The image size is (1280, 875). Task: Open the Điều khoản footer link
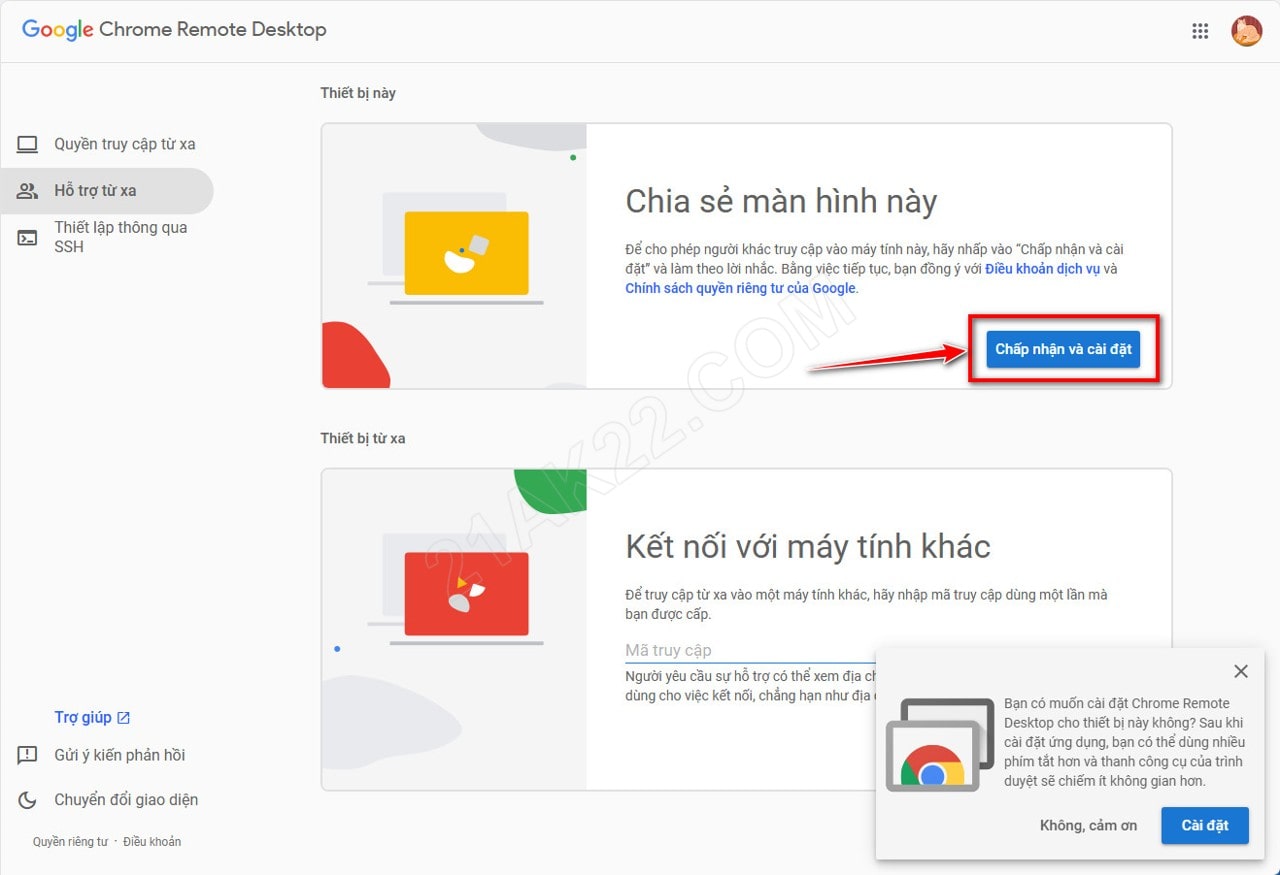pyautogui.click(x=152, y=842)
